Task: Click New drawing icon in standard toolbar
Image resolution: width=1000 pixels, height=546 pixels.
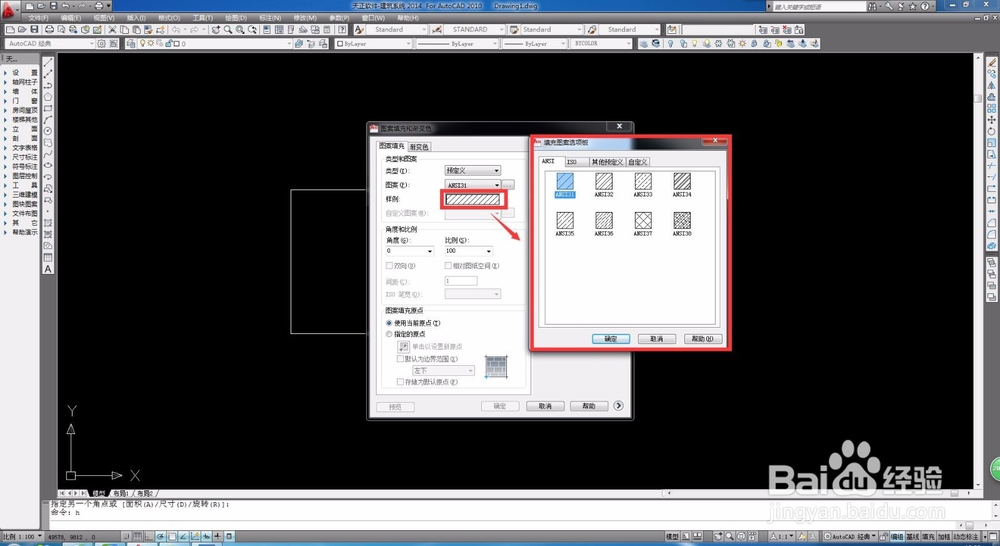Action: pyautogui.click(x=10, y=29)
